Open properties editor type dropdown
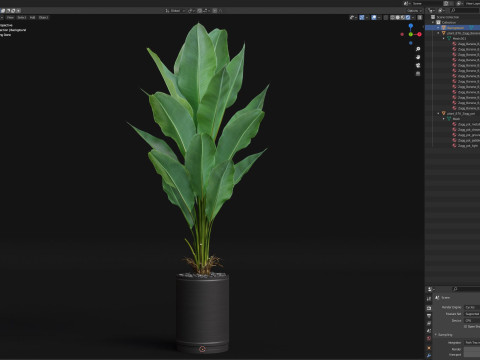Image resolution: width=480 pixels, height=360 pixels. pyautogui.click(x=431, y=289)
